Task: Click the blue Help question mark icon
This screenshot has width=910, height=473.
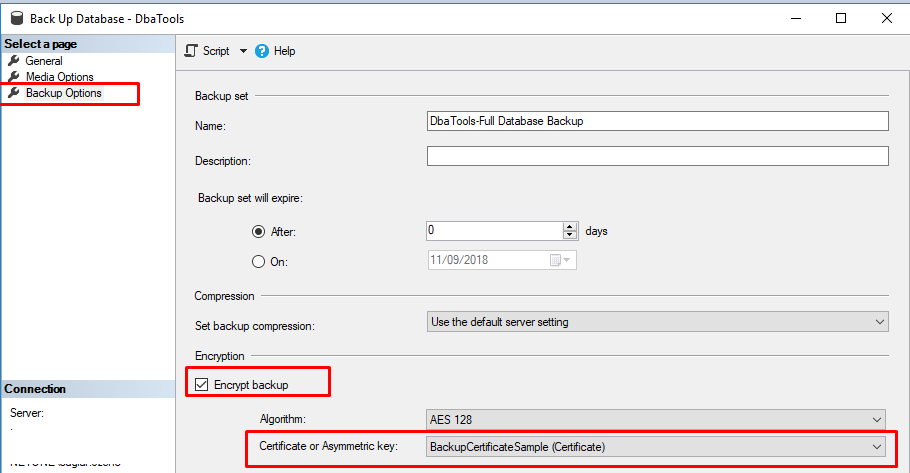Action: click(x=262, y=51)
